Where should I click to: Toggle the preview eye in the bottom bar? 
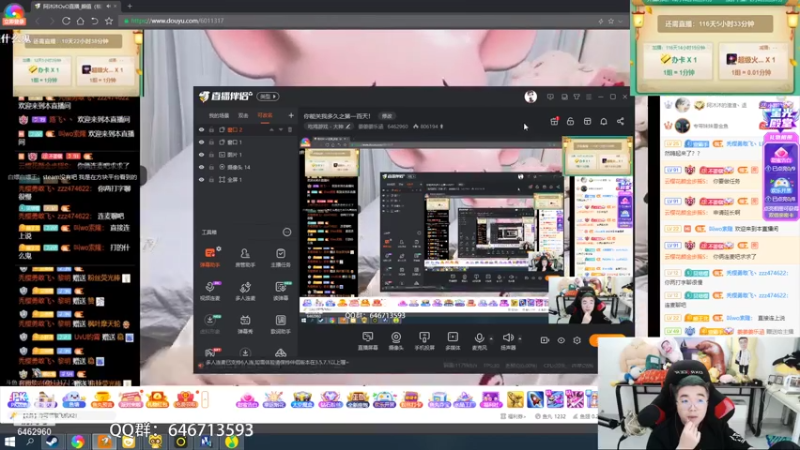(561, 340)
